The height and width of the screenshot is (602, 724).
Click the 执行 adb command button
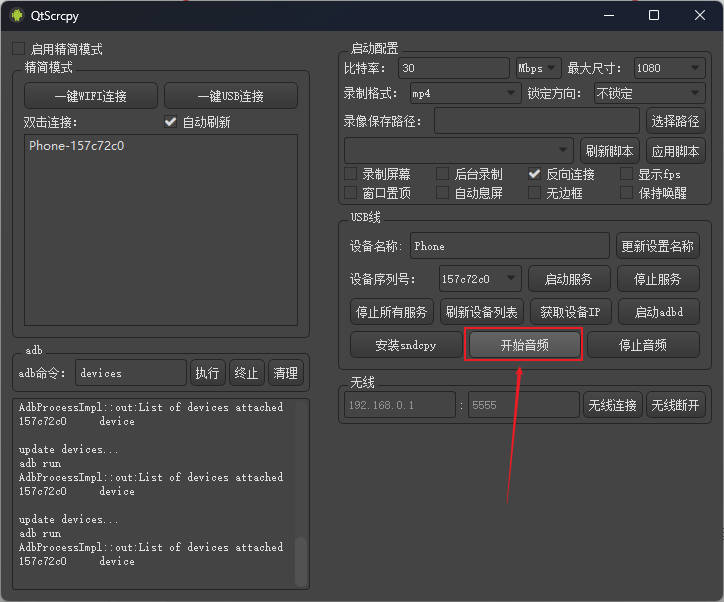coord(207,373)
